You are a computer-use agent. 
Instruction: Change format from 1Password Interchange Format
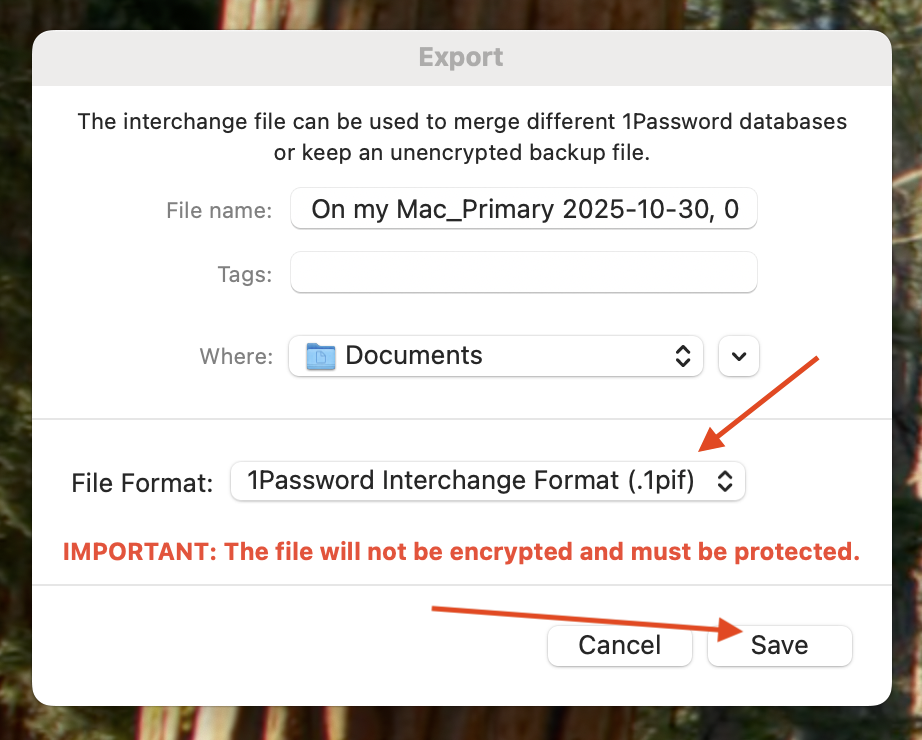[x=488, y=481]
